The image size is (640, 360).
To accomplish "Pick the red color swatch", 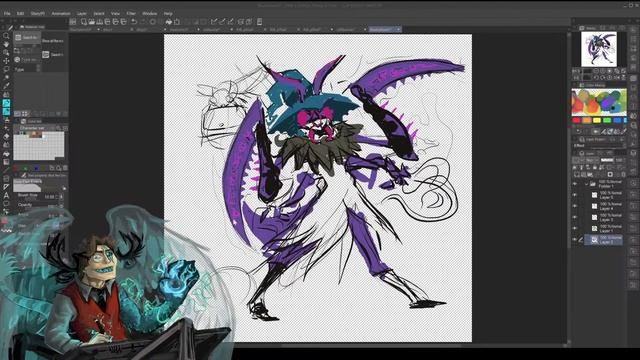I will [x=576, y=120].
